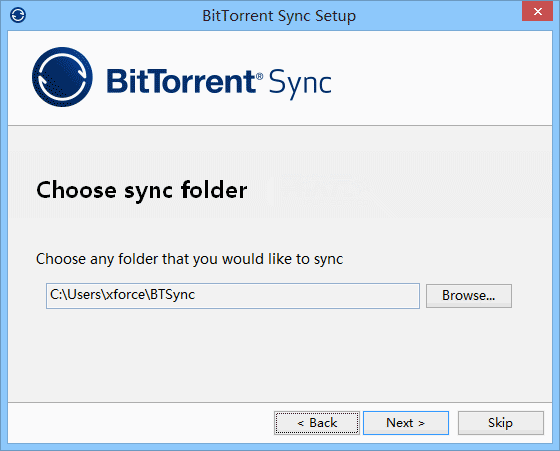Open the Browse... folder picker
Viewport: 560px width, 451px height.
469,296
